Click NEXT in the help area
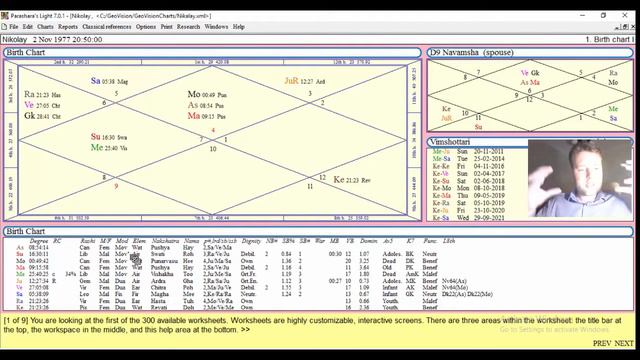This screenshot has height=360, width=640. 624,343
